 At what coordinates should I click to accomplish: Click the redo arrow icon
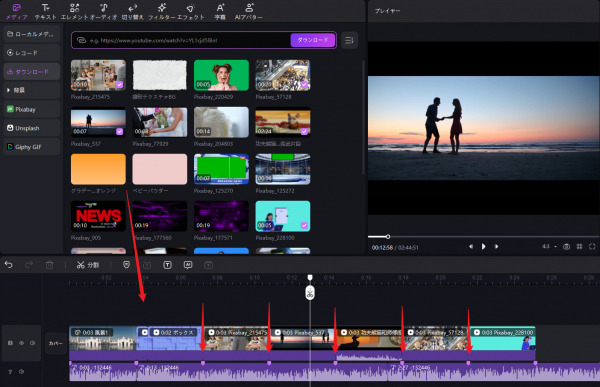29,265
